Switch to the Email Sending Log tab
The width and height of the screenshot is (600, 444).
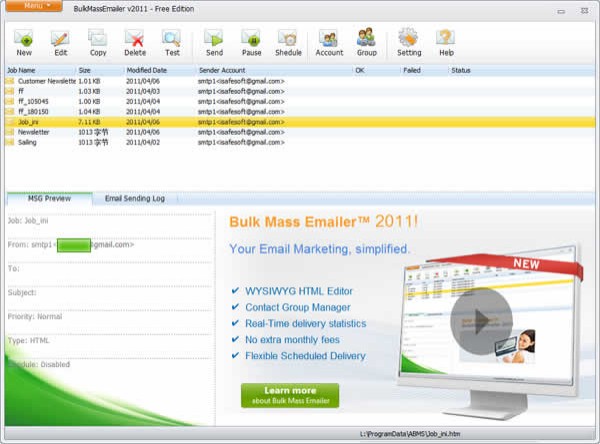135,199
